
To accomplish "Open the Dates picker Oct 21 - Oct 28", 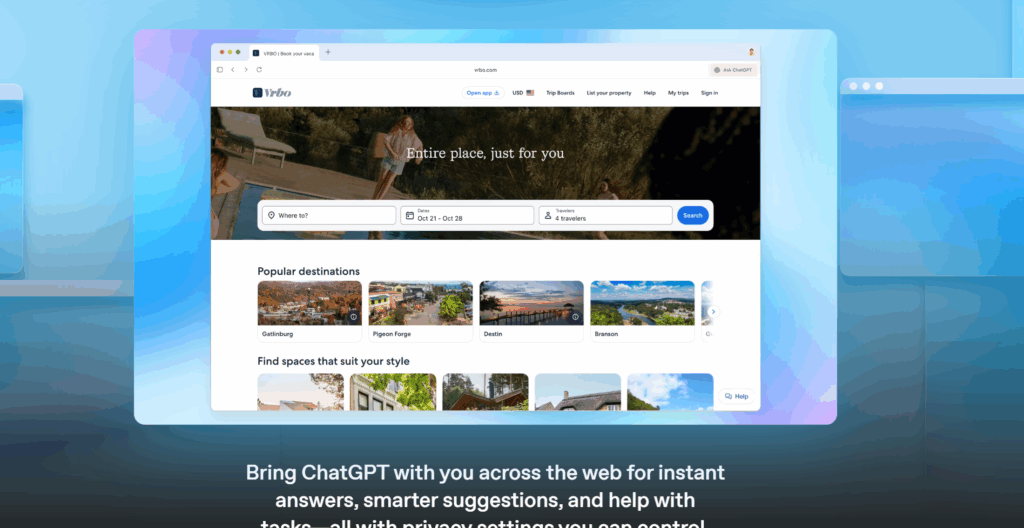I will point(467,216).
